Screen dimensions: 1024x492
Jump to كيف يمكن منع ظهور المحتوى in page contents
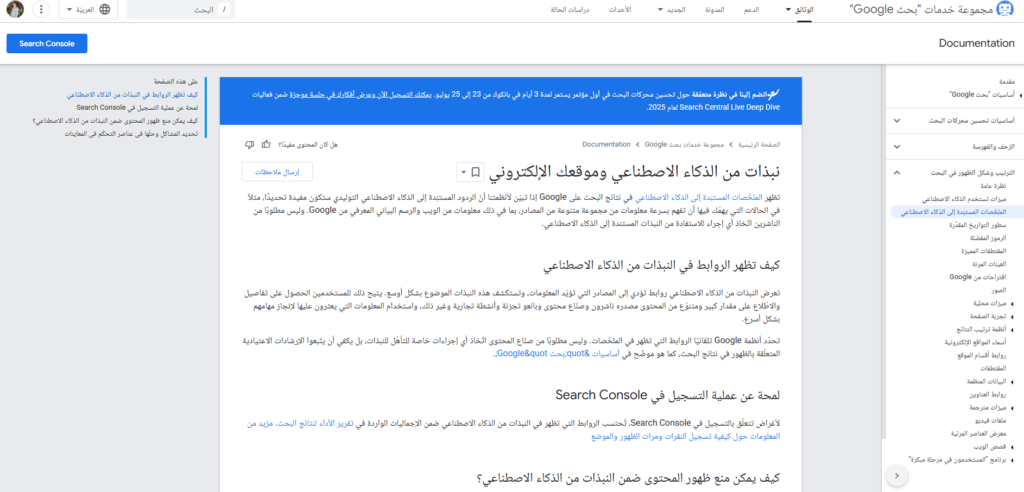(114, 120)
